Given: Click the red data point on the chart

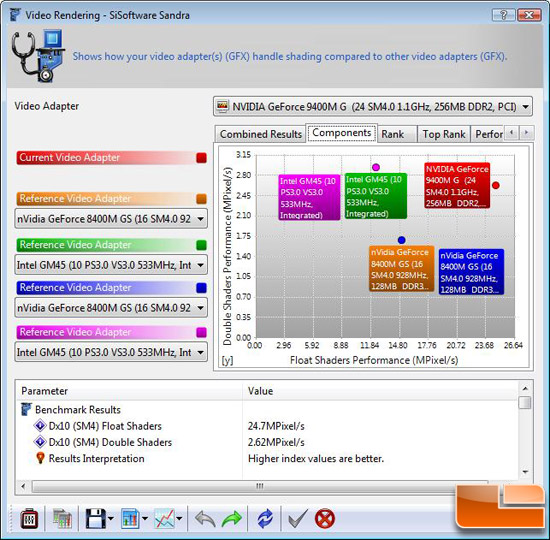Looking at the screenshot, I should pyautogui.click(x=495, y=185).
